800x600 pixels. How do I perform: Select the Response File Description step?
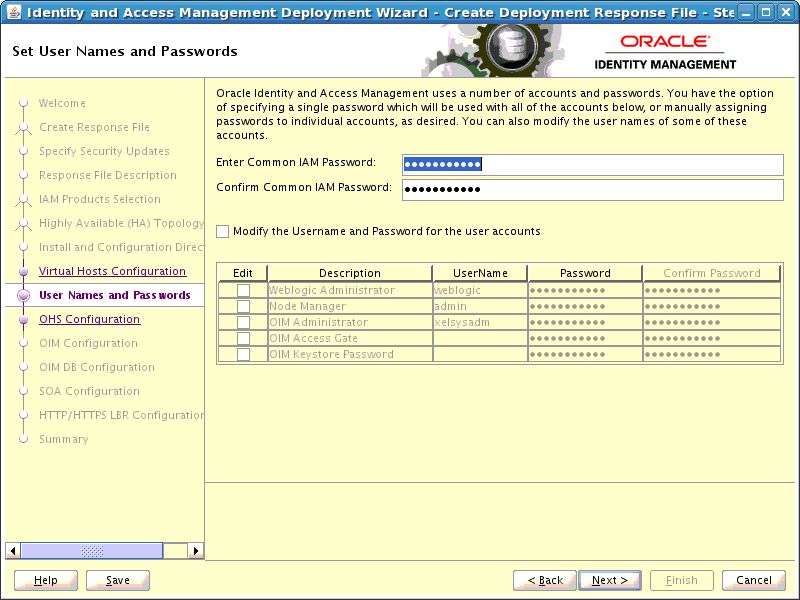pyautogui.click(x=108, y=175)
